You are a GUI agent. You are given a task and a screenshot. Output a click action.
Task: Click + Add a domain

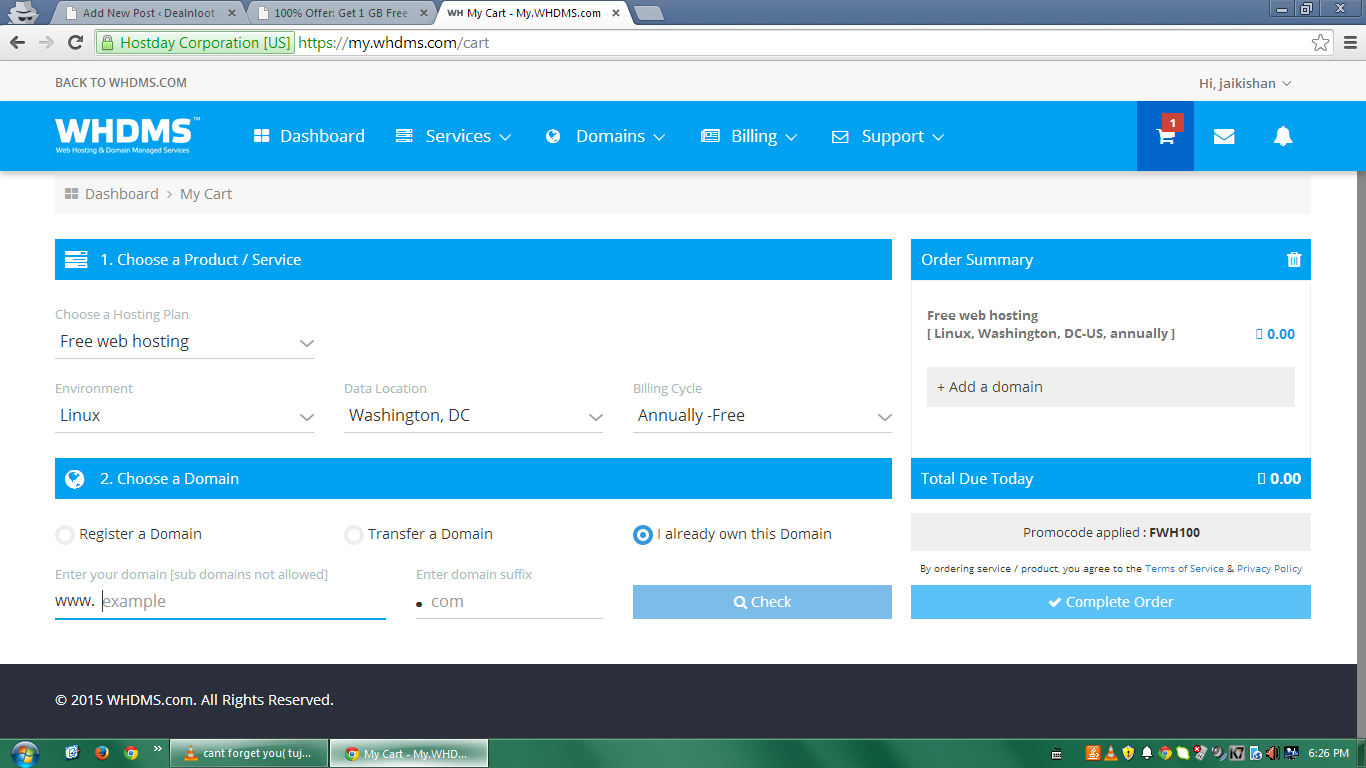coord(1110,387)
